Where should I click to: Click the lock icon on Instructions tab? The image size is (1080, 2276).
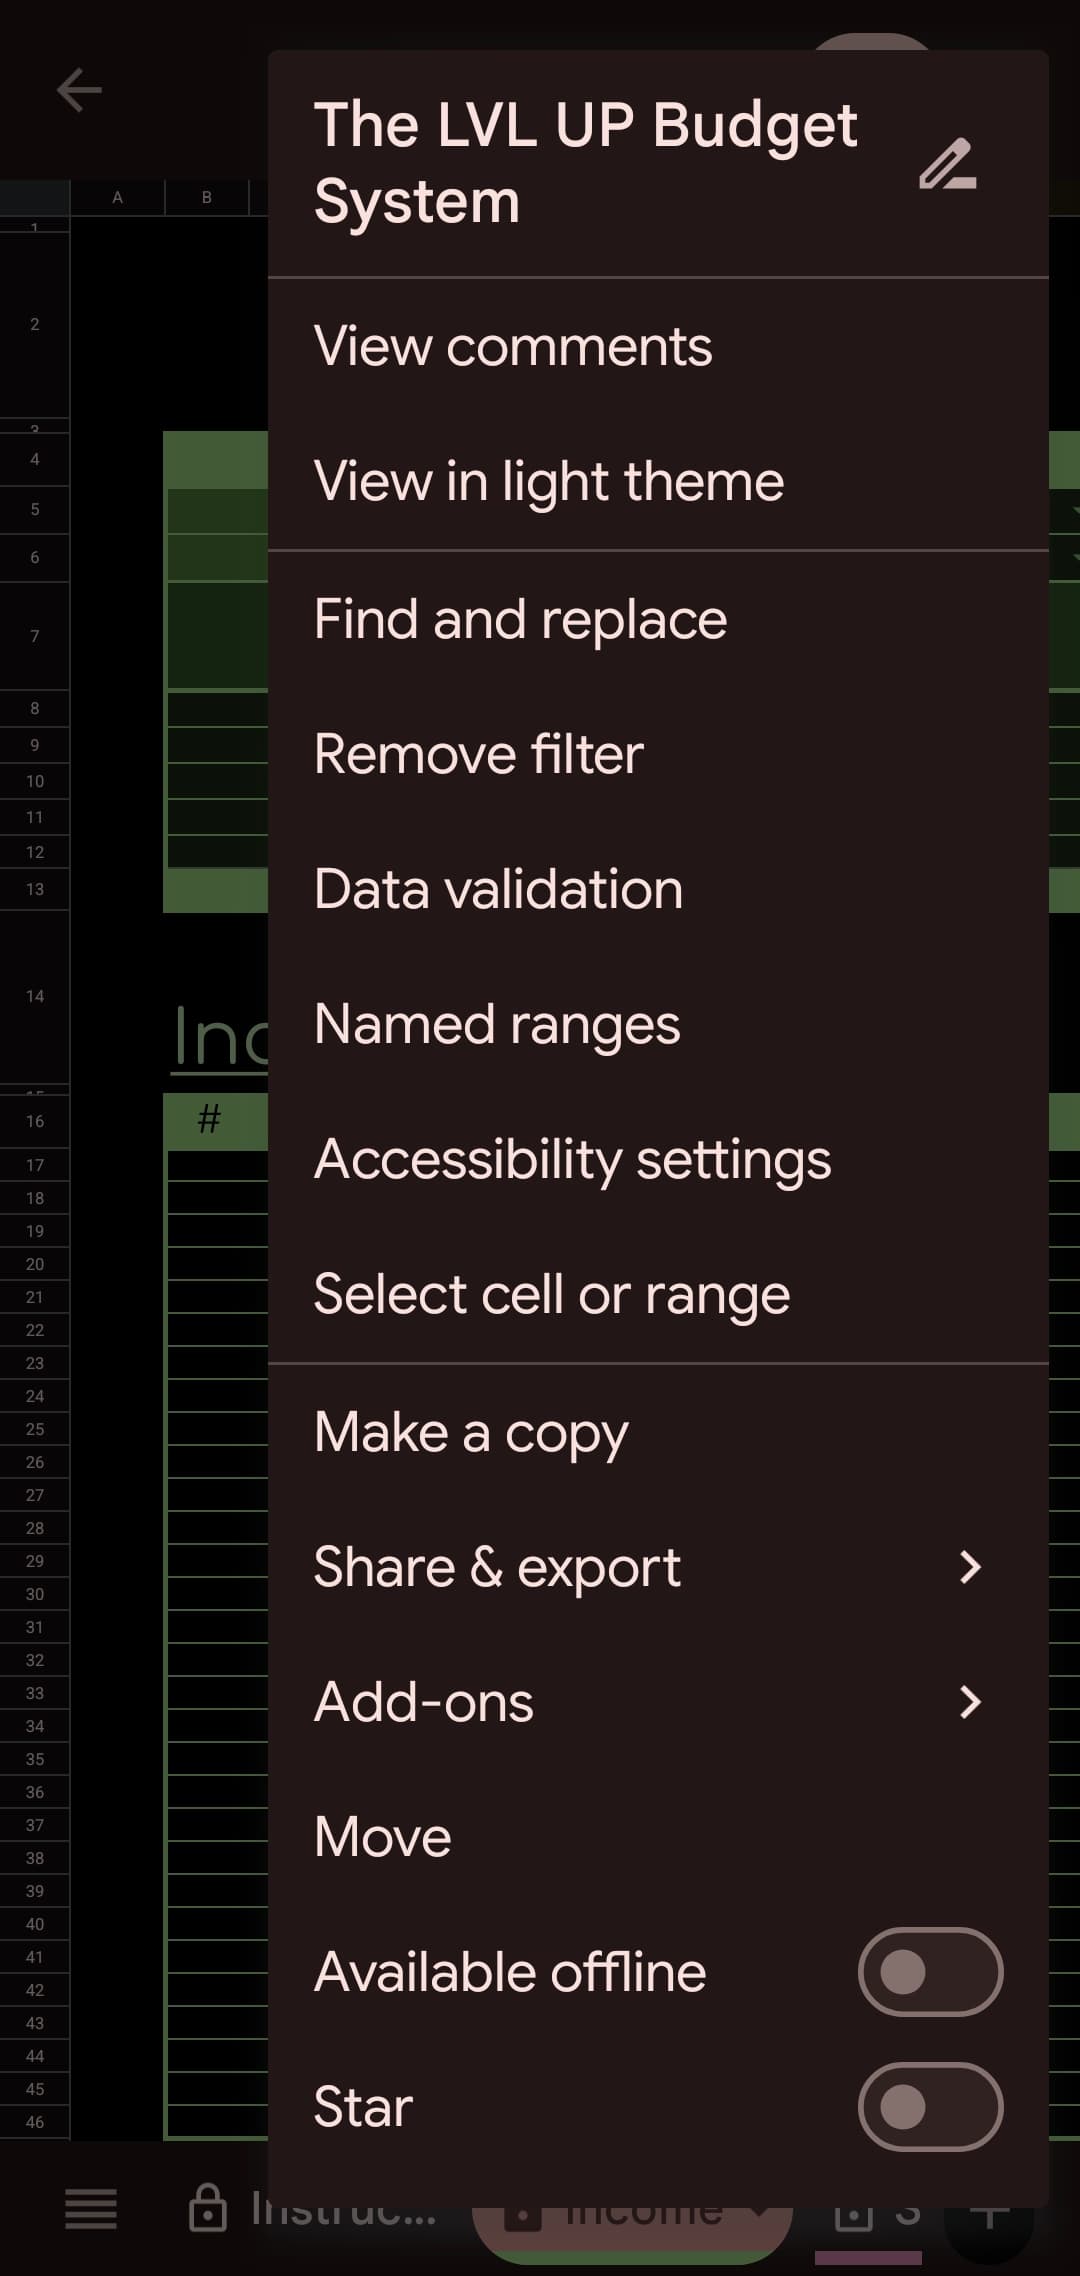(207, 2208)
